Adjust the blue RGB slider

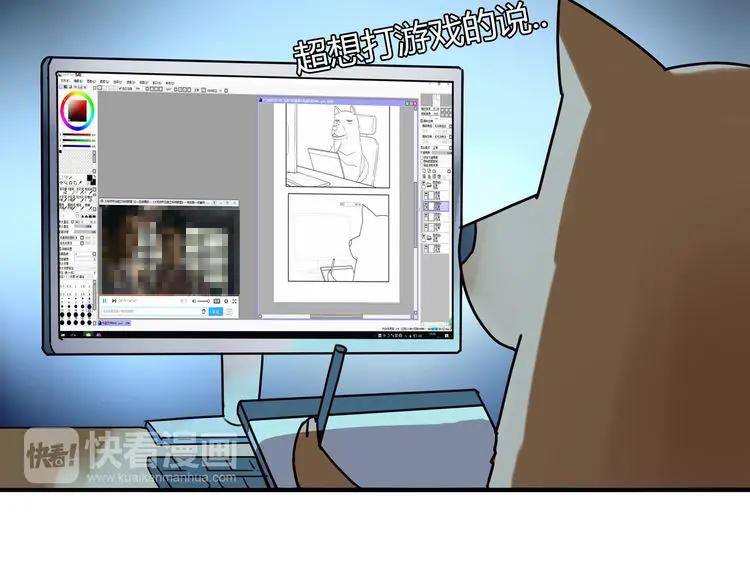pos(76,146)
